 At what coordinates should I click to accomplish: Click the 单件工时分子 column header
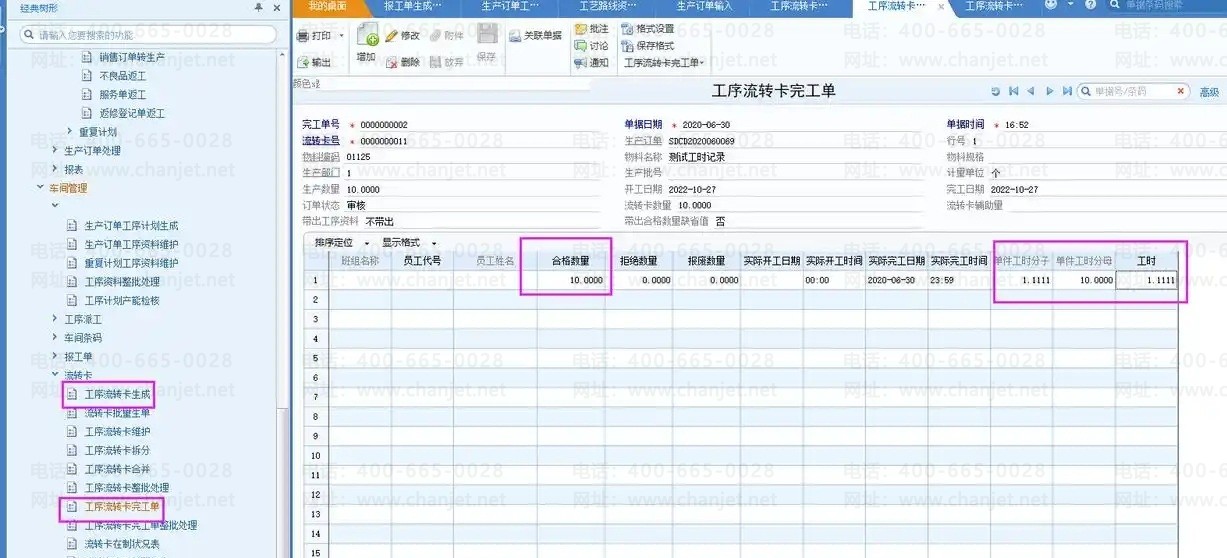1022,261
